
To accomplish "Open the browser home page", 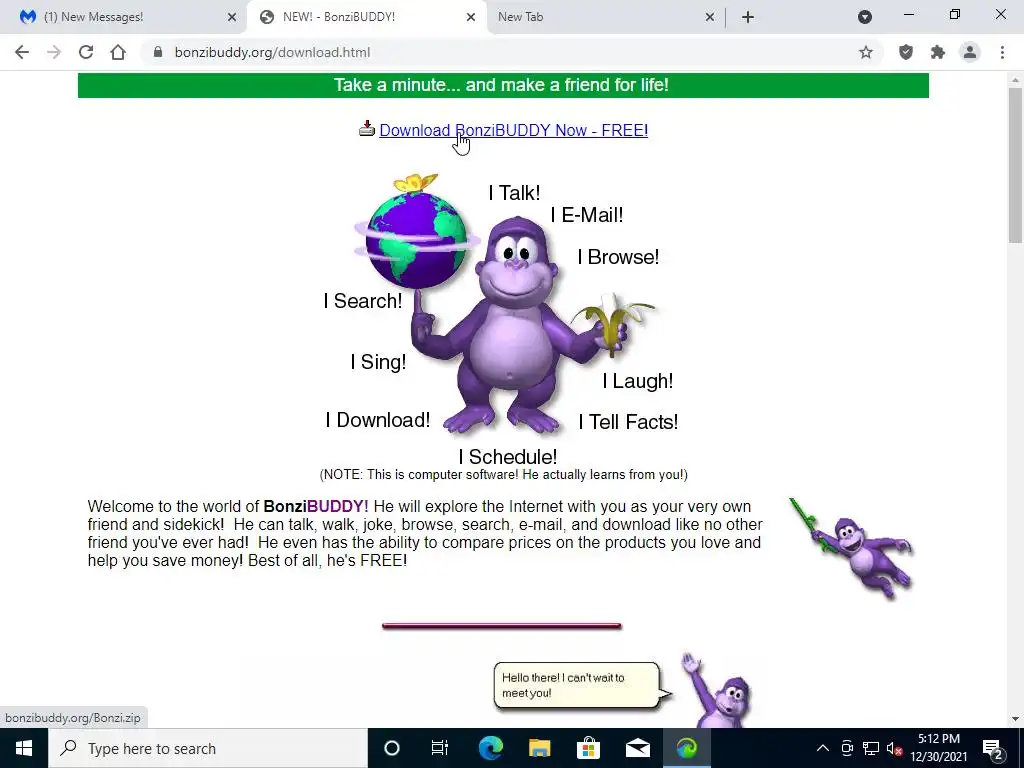I will 118,52.
